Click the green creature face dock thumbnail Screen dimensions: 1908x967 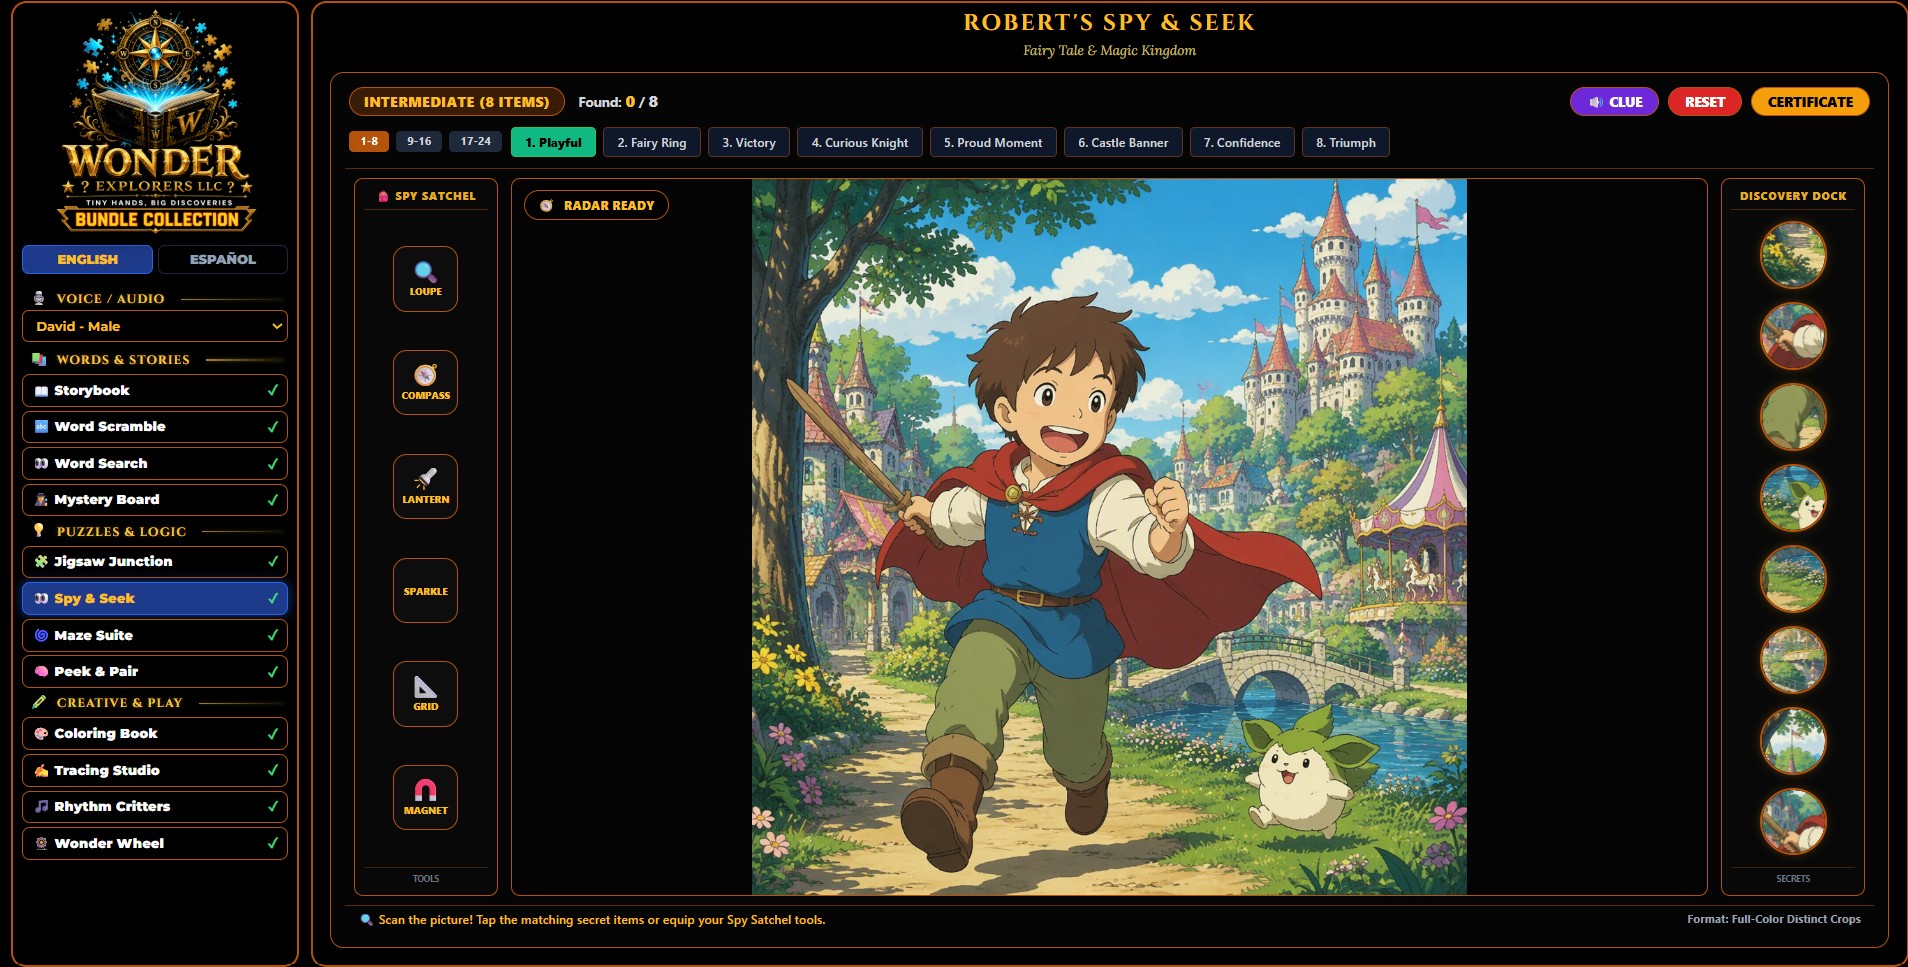click(x=1793, y=498)
